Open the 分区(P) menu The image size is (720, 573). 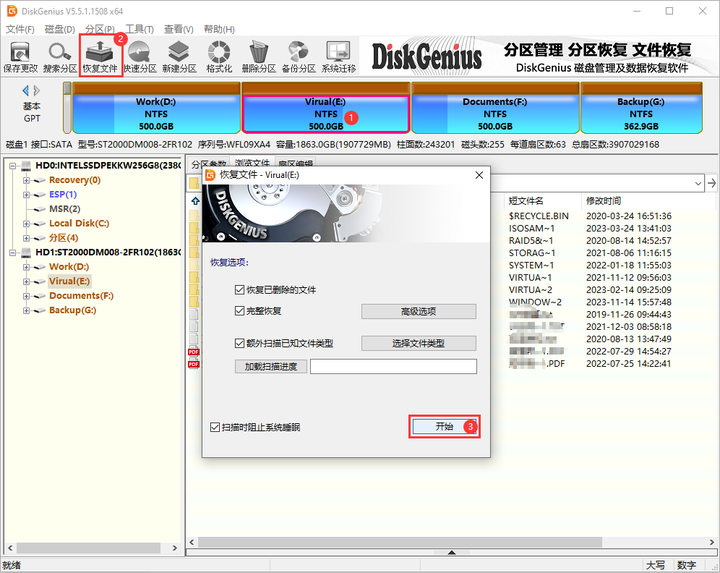(x=100, y=29)
